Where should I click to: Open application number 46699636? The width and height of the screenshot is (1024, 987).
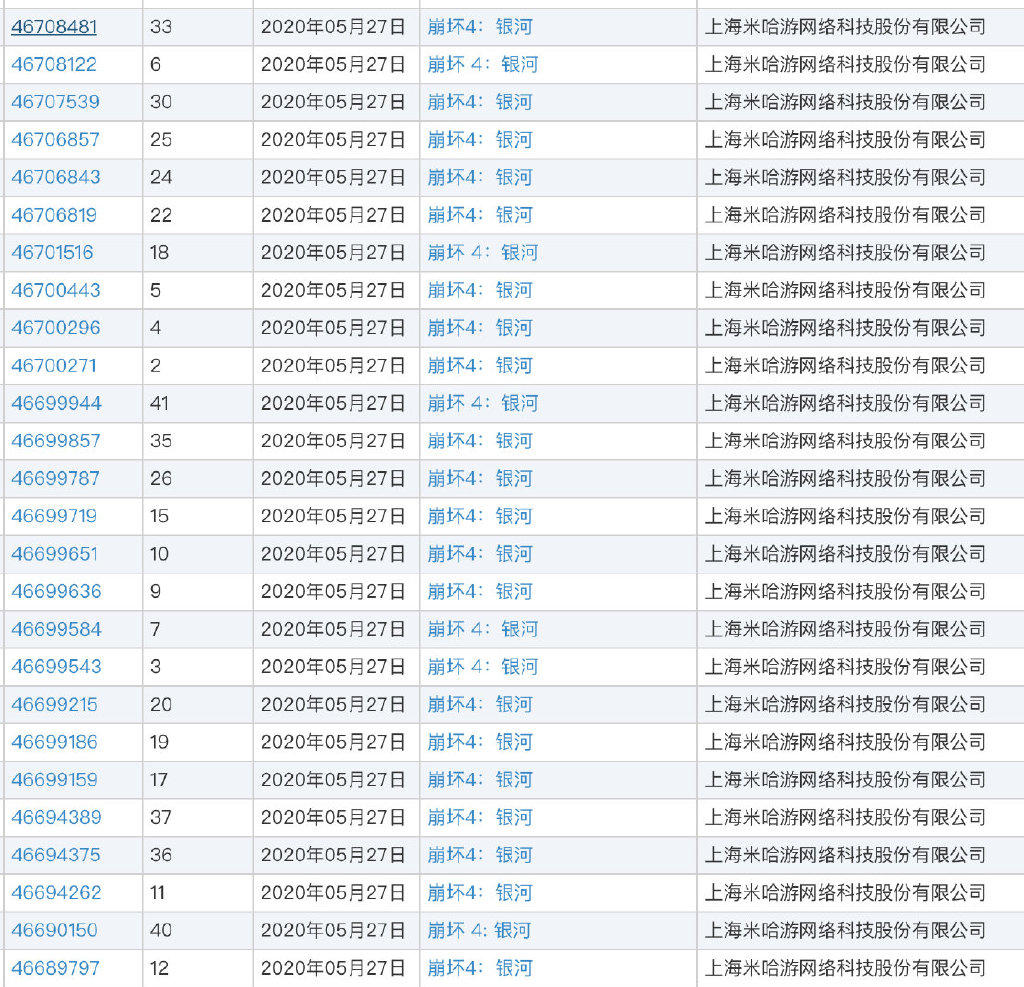click(56, 591)
